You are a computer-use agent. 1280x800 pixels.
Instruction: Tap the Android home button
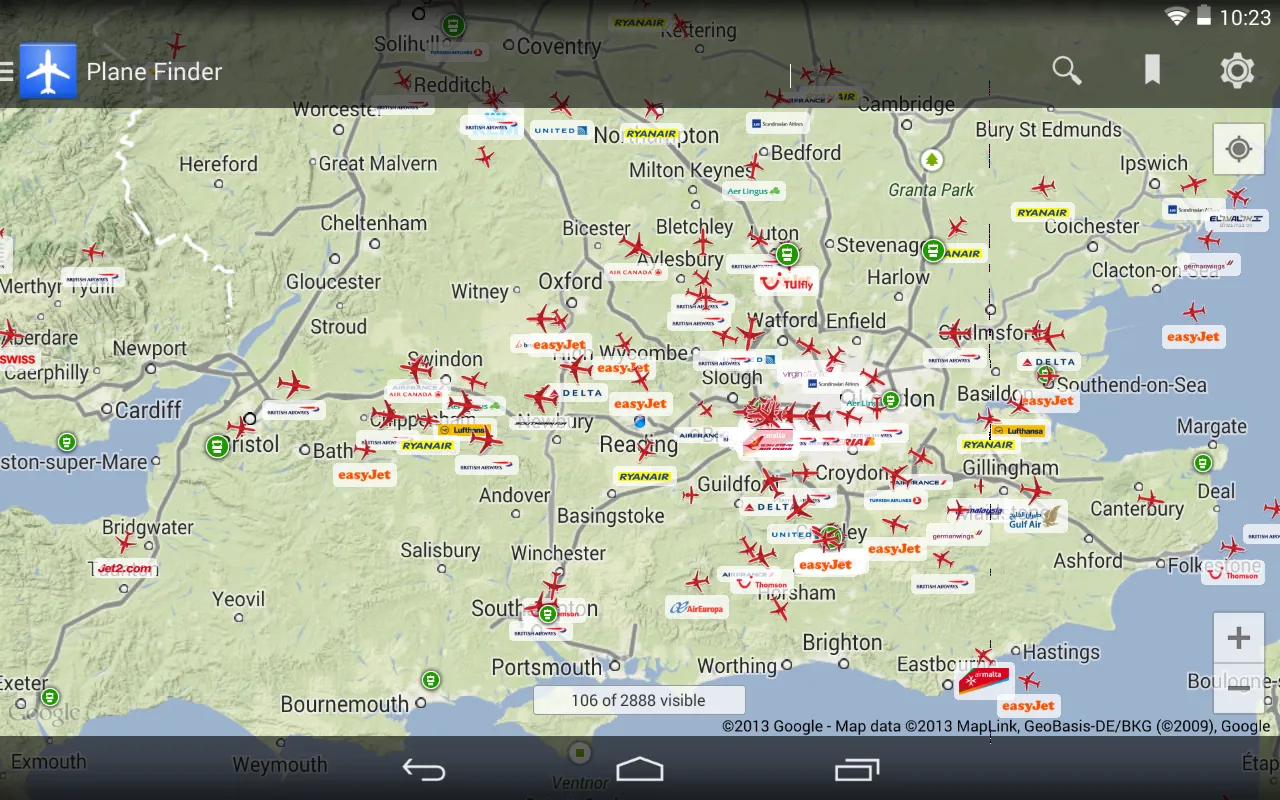point(640,769)
